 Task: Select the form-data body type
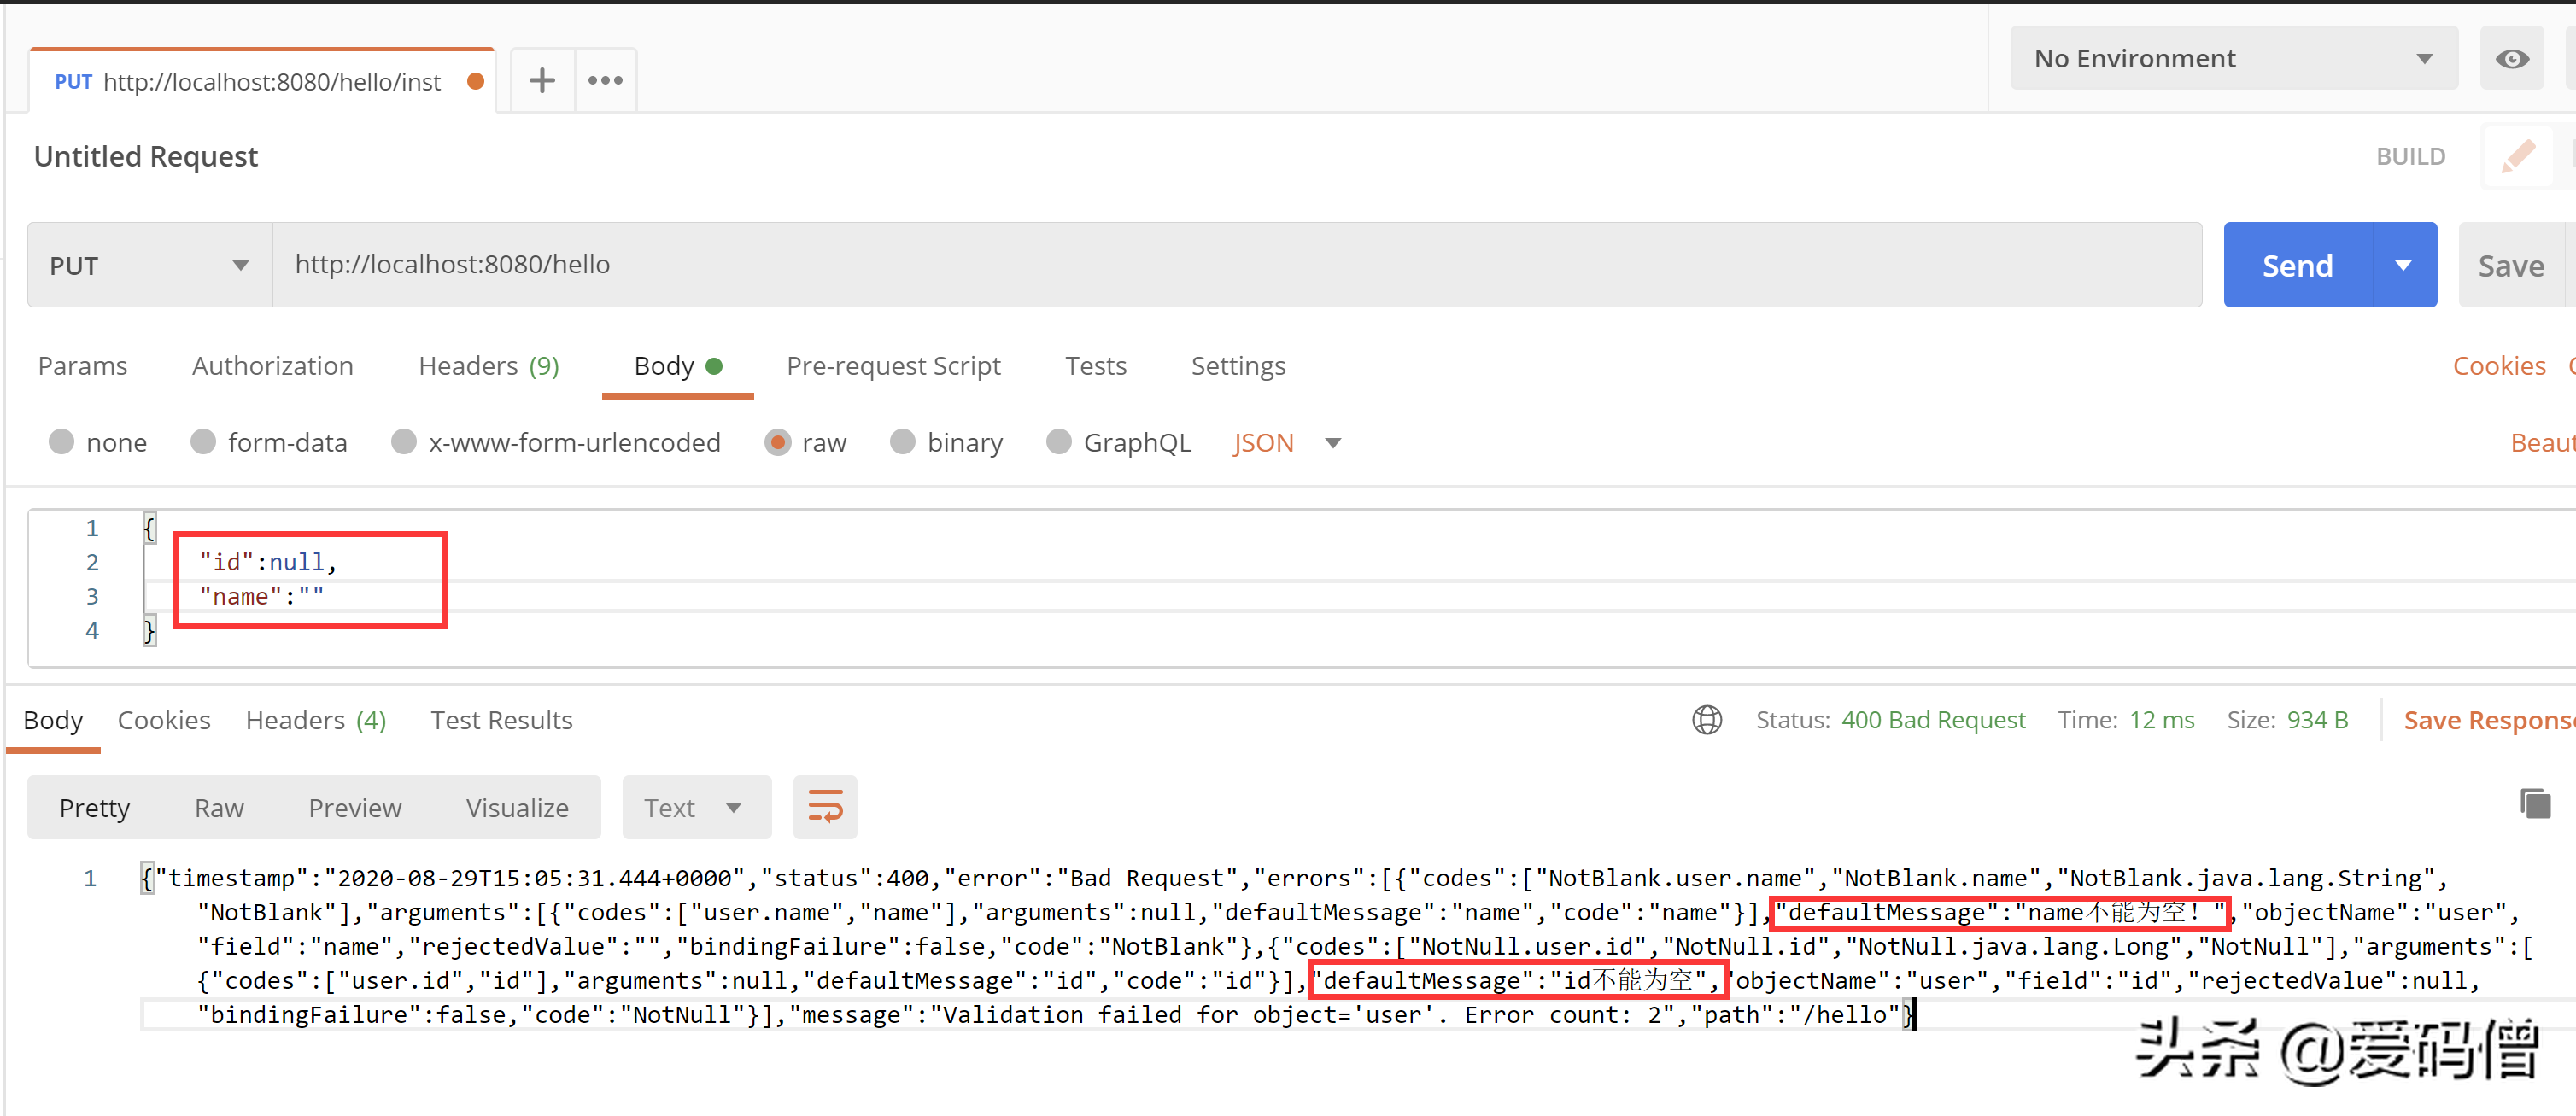pos(204,442)
